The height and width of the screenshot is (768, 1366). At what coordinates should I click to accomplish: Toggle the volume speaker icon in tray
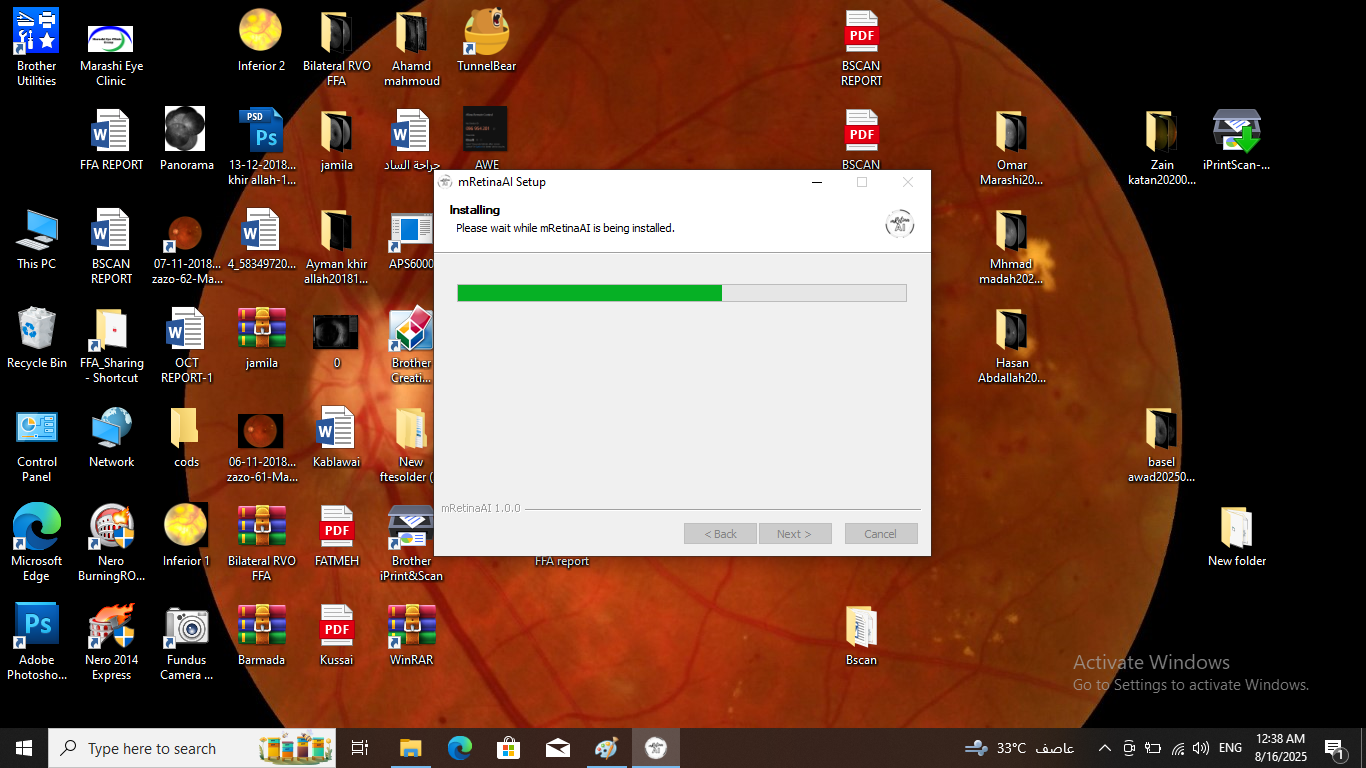[x=1201, y=748]
